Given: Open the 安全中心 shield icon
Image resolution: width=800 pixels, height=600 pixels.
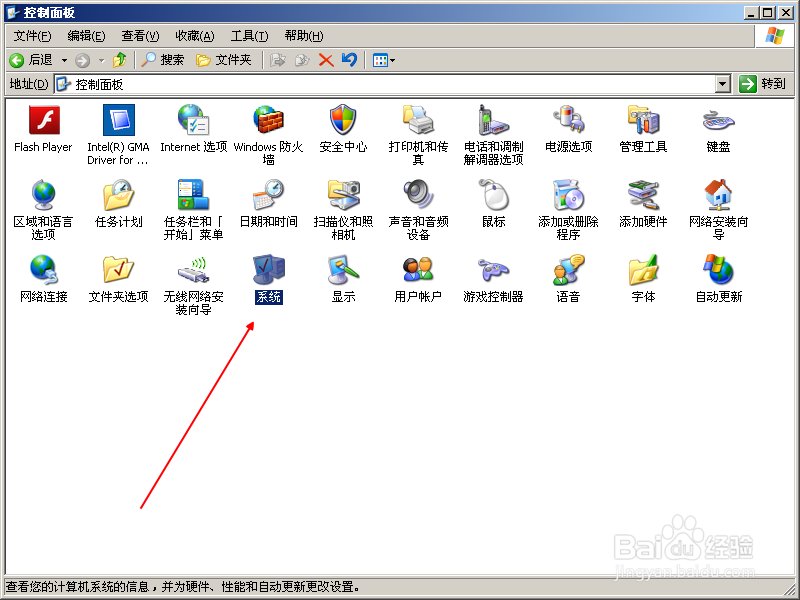Looking at the screenshot, I should [343, 121].
